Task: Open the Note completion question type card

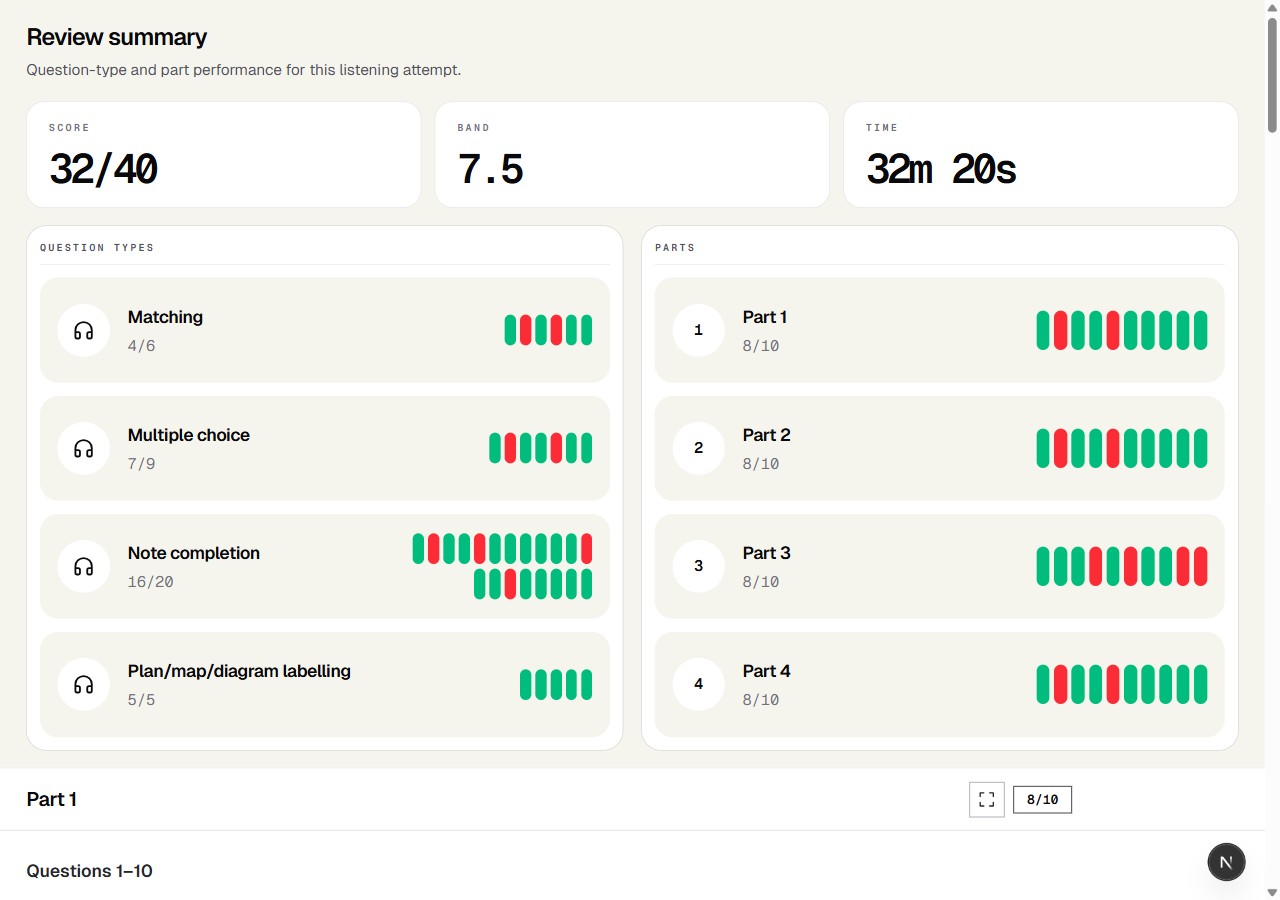Action: point(325,566)
